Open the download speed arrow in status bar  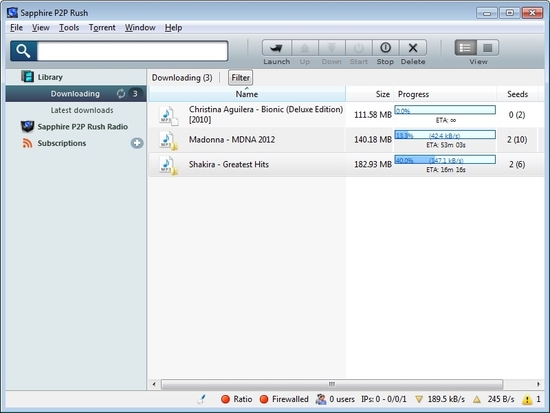click(x=419, y=399)
